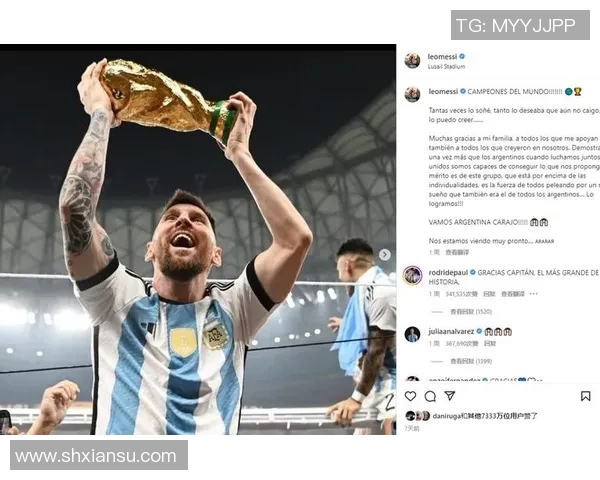Share post using the paper plane icon
The width and height of the screenshot is (600, 480).
450,396
